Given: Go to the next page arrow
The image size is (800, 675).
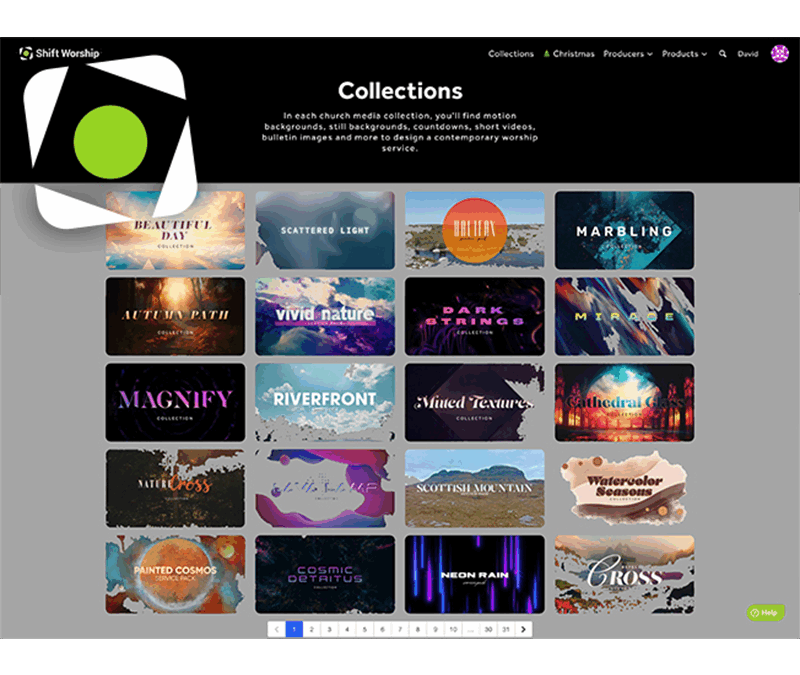Looking at the screenshot, I should click(523, 629).
